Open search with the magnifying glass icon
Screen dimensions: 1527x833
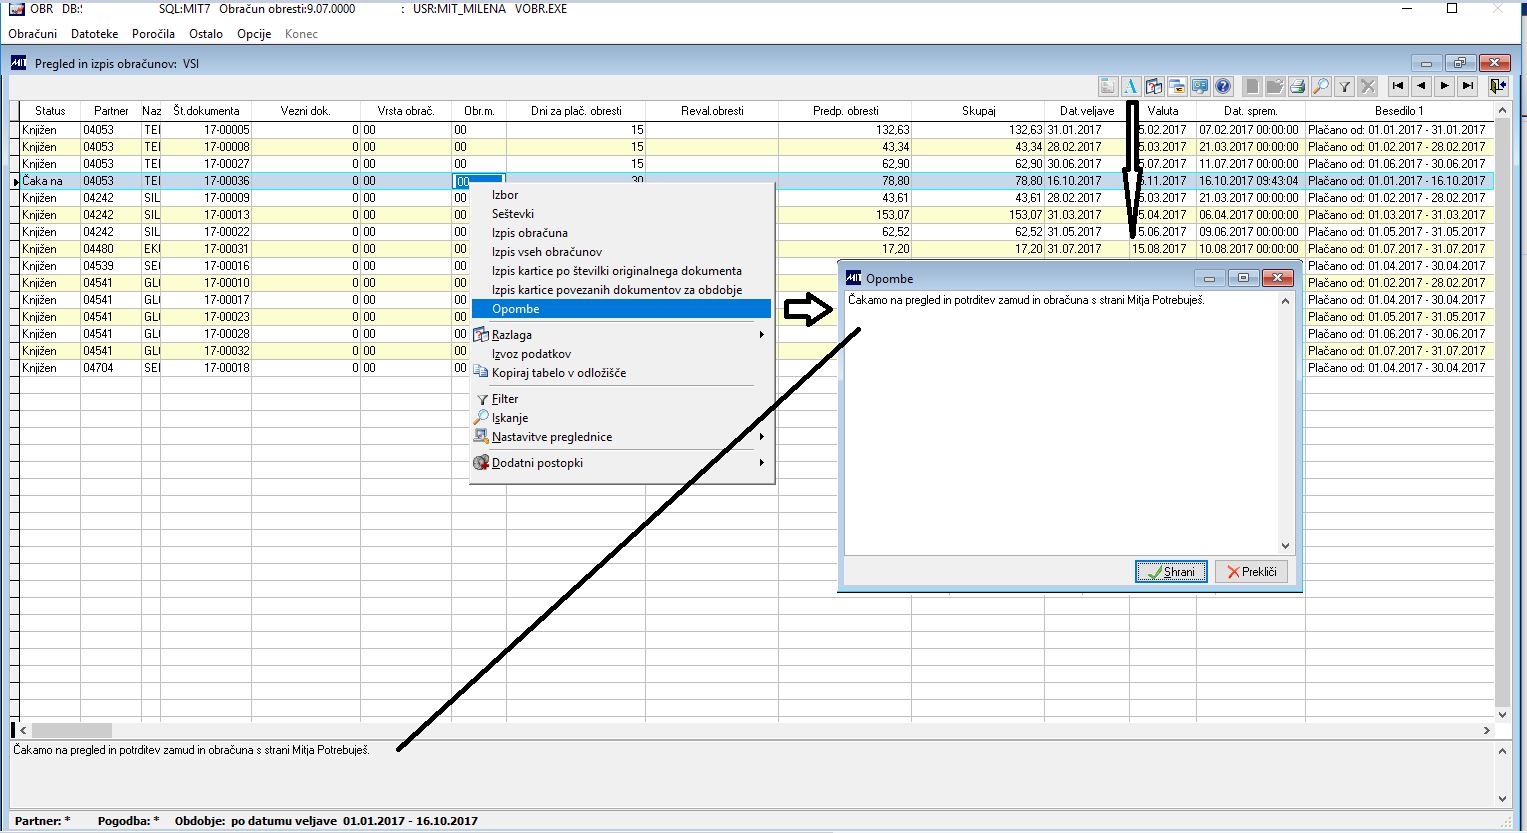(x=1321, y=86)
